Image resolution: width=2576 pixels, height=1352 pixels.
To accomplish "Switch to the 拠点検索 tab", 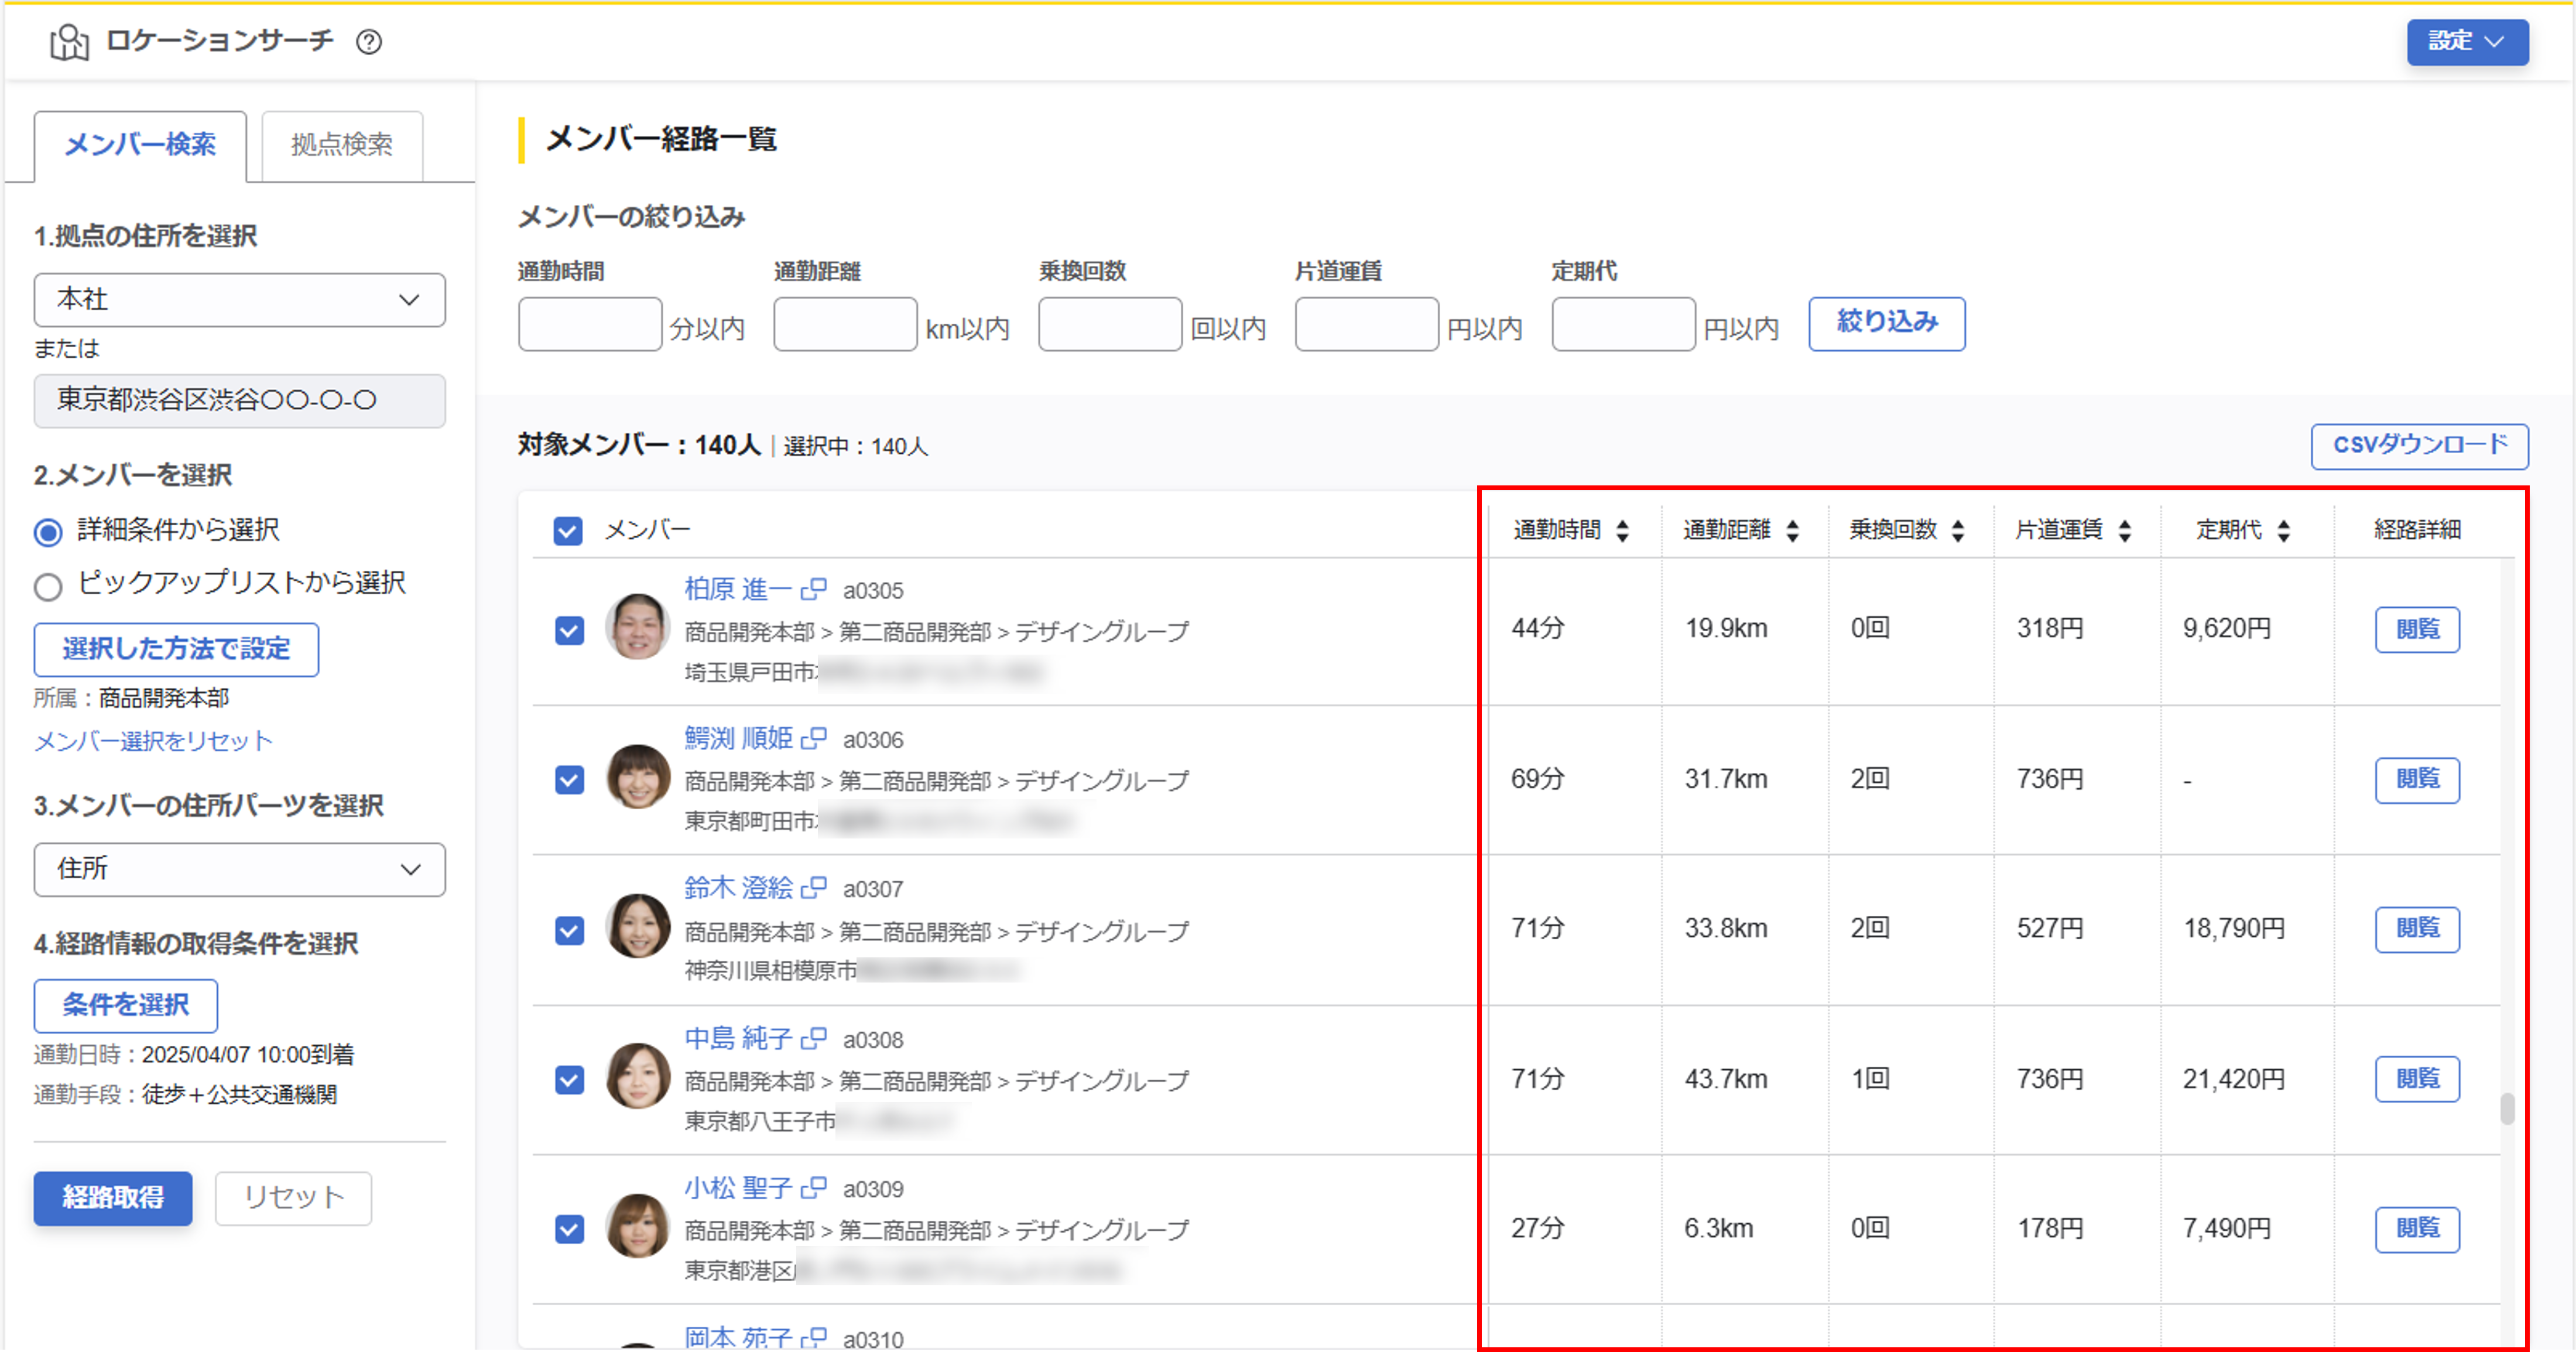I will click(342, 145).
